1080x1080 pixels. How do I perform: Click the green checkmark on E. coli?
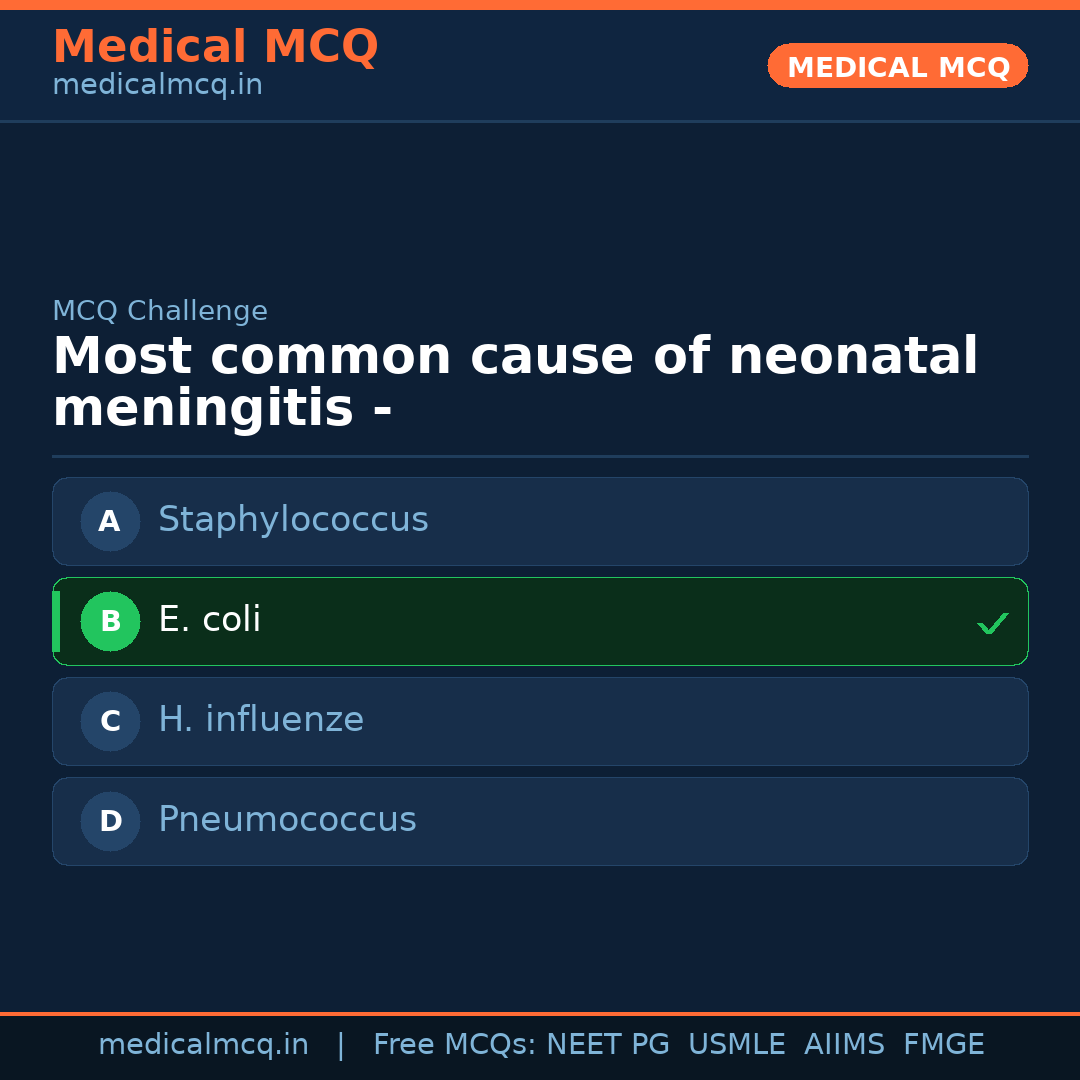coord(992,623)
